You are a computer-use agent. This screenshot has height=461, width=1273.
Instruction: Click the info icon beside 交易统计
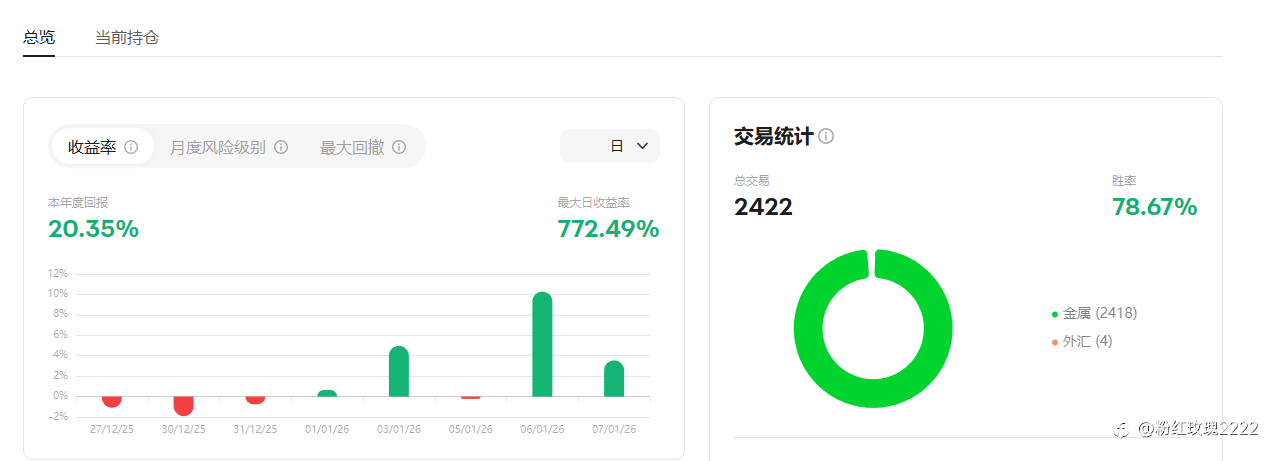tap(826, 136)
